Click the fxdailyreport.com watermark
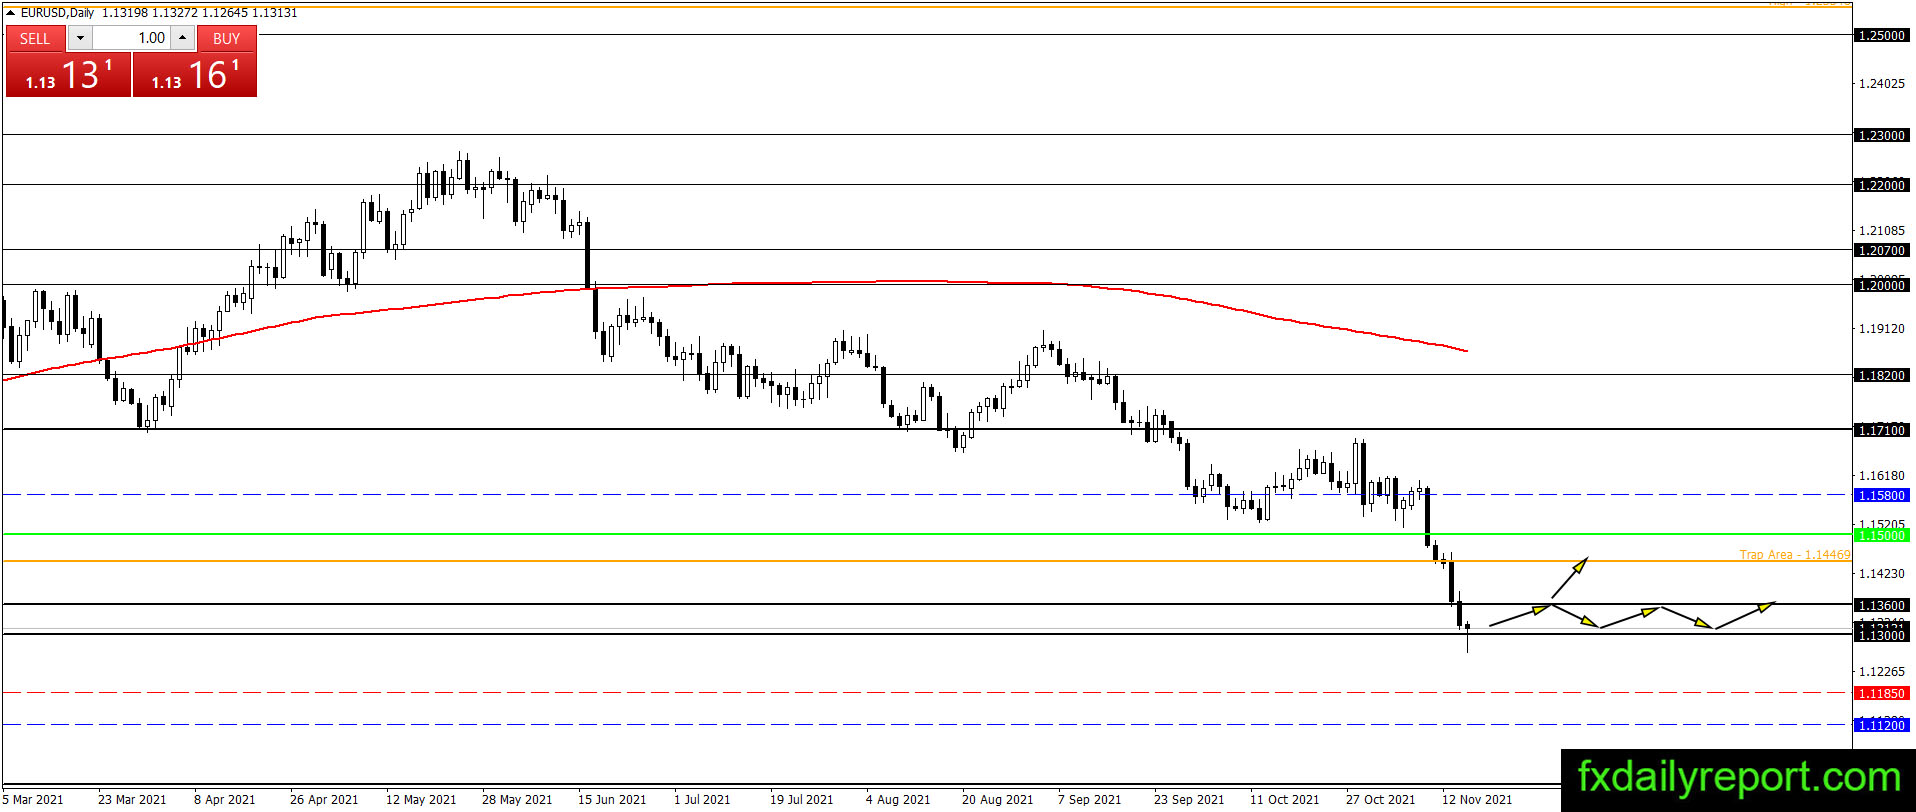Viewport: 1916px width, 812px height. 1739,777
